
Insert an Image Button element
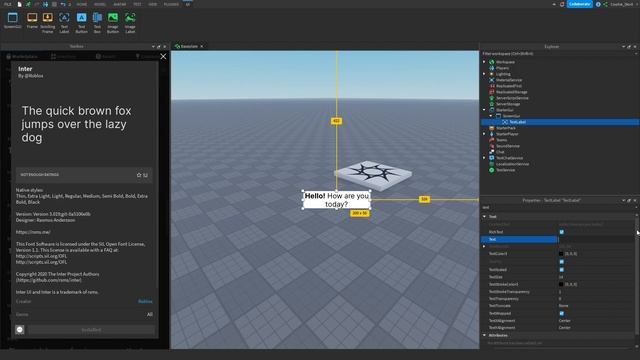[113, 22]
